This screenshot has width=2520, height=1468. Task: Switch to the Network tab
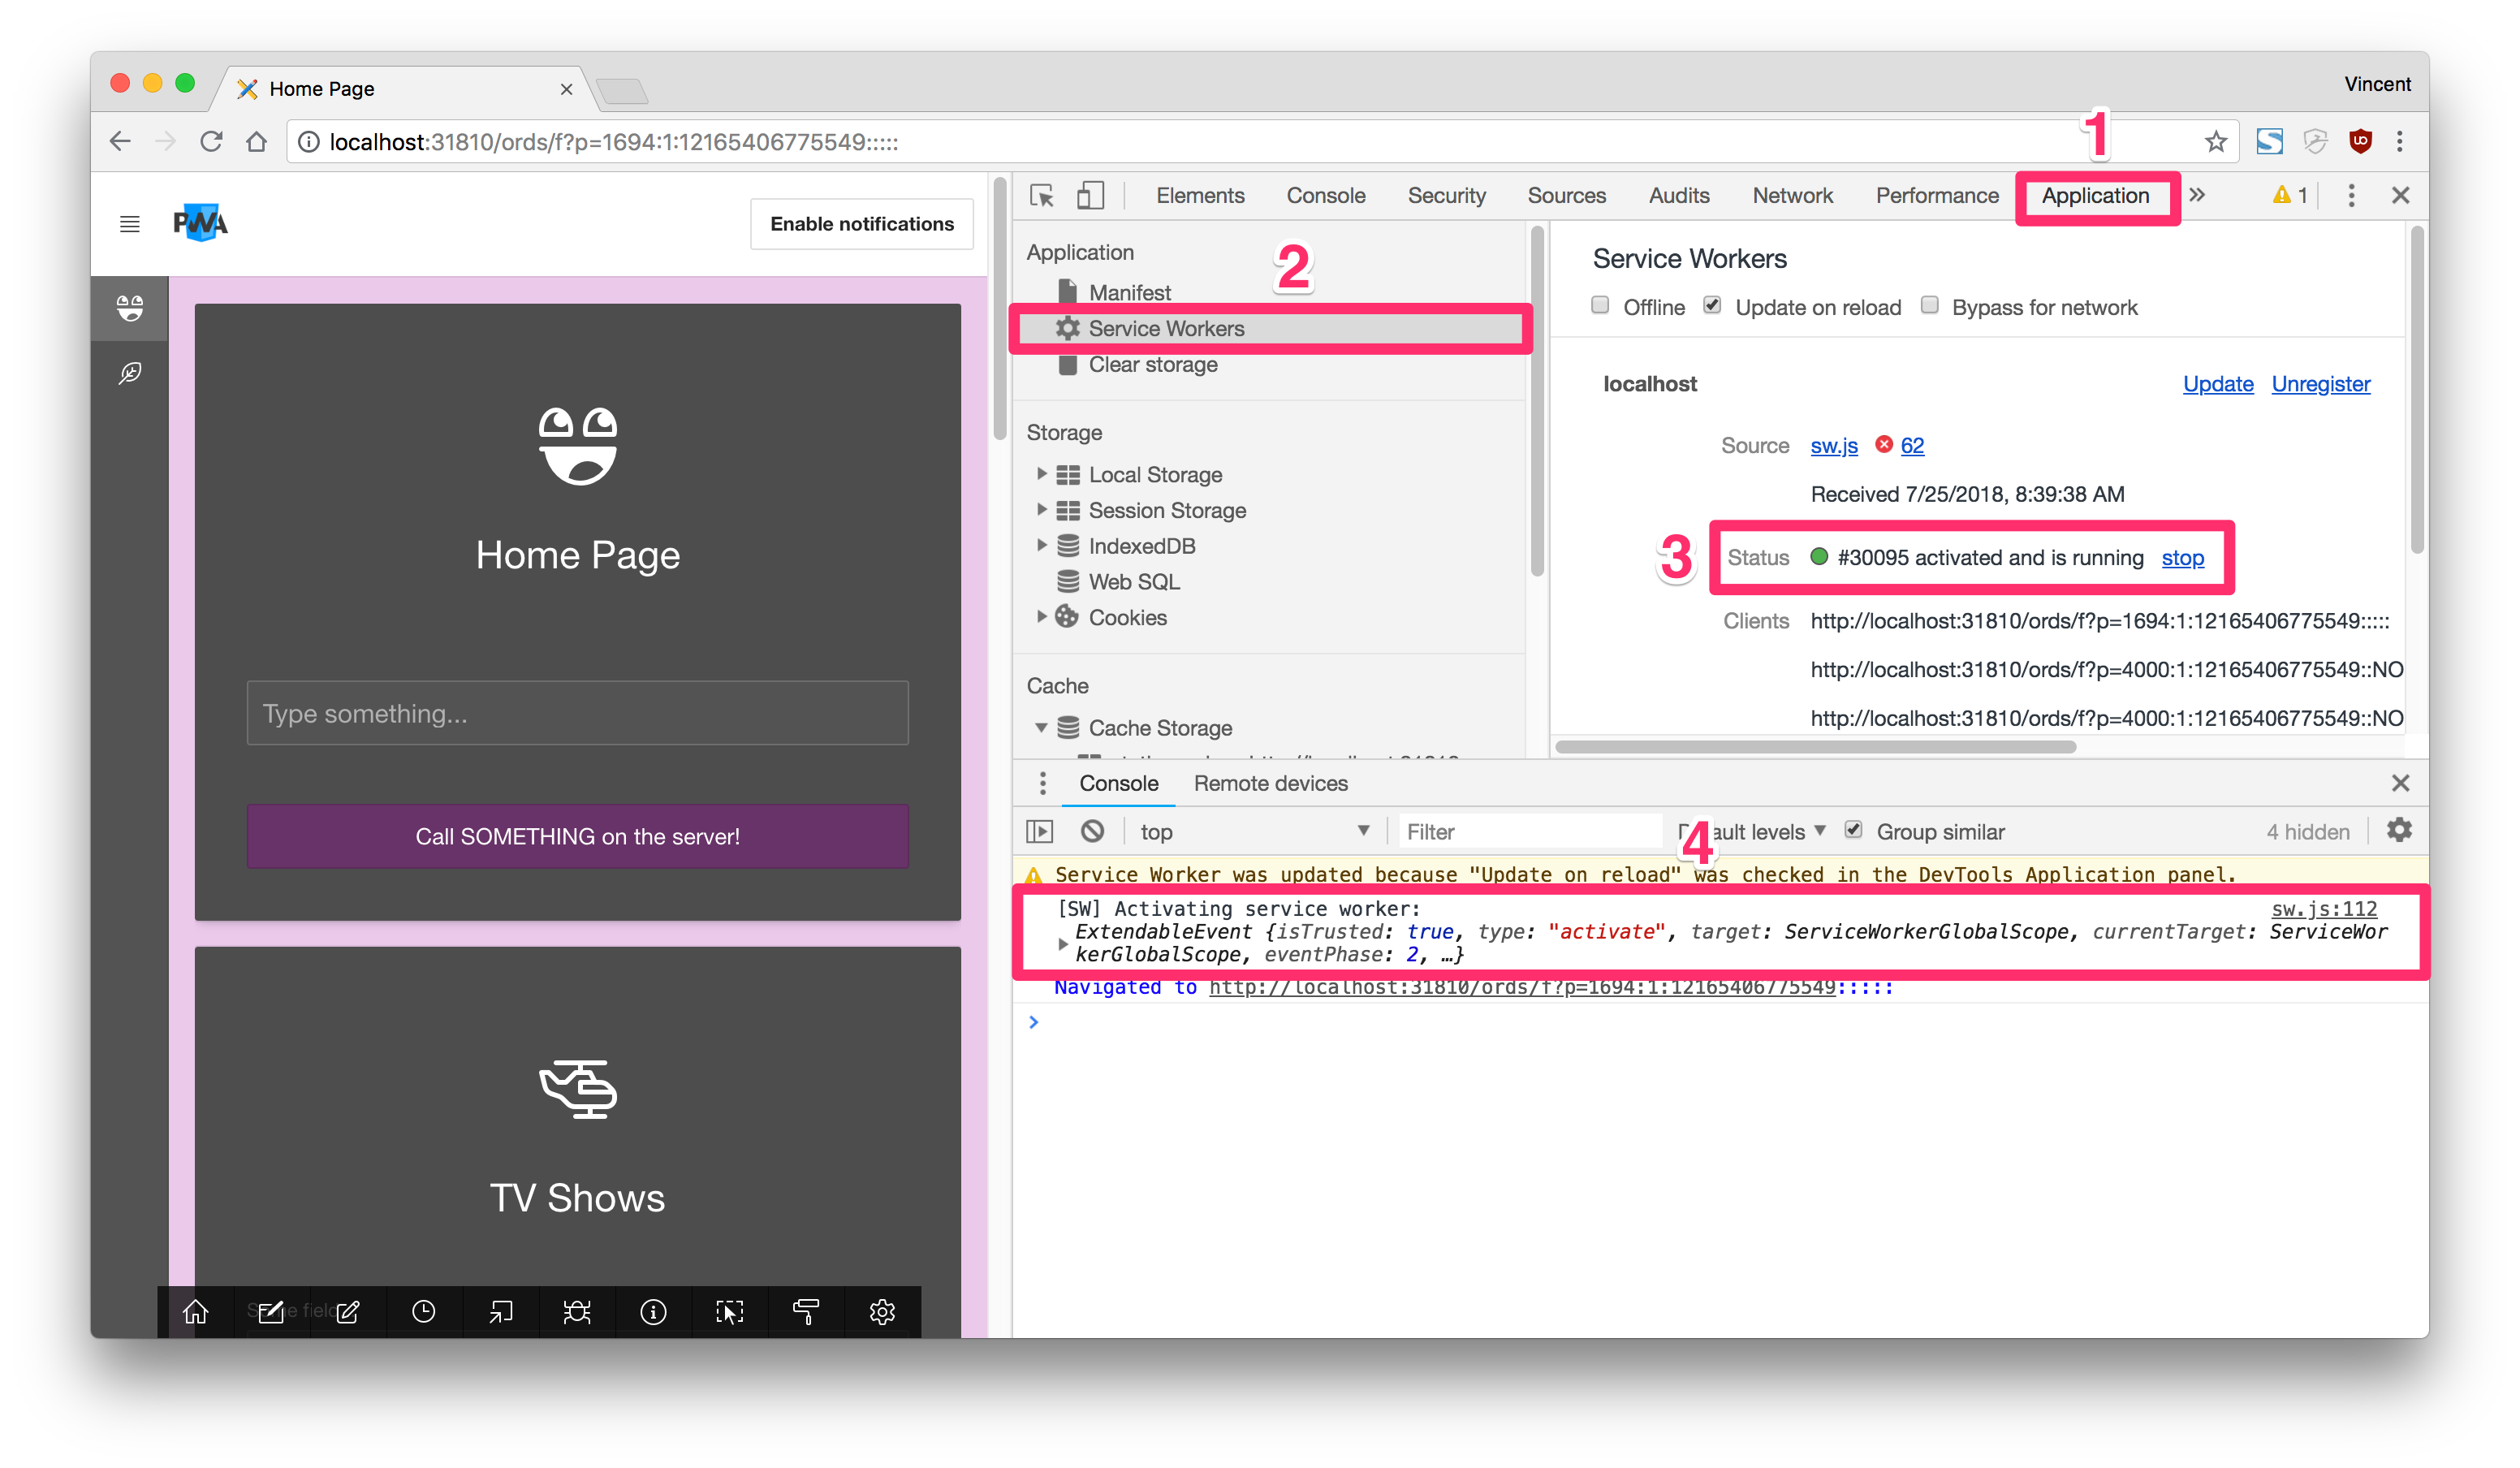1792,196
